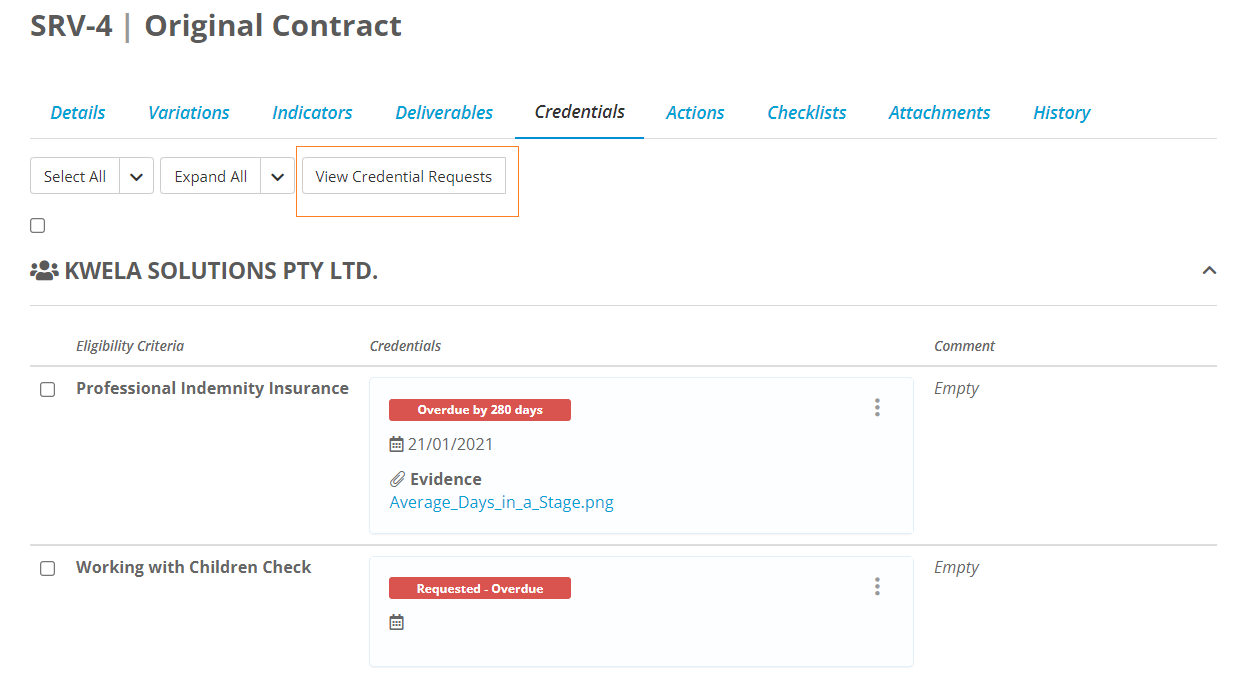Open Expand All dropdown arrow
Image resolution: width=1241 pixels, height=687 pixels.
tap(278, 176)
